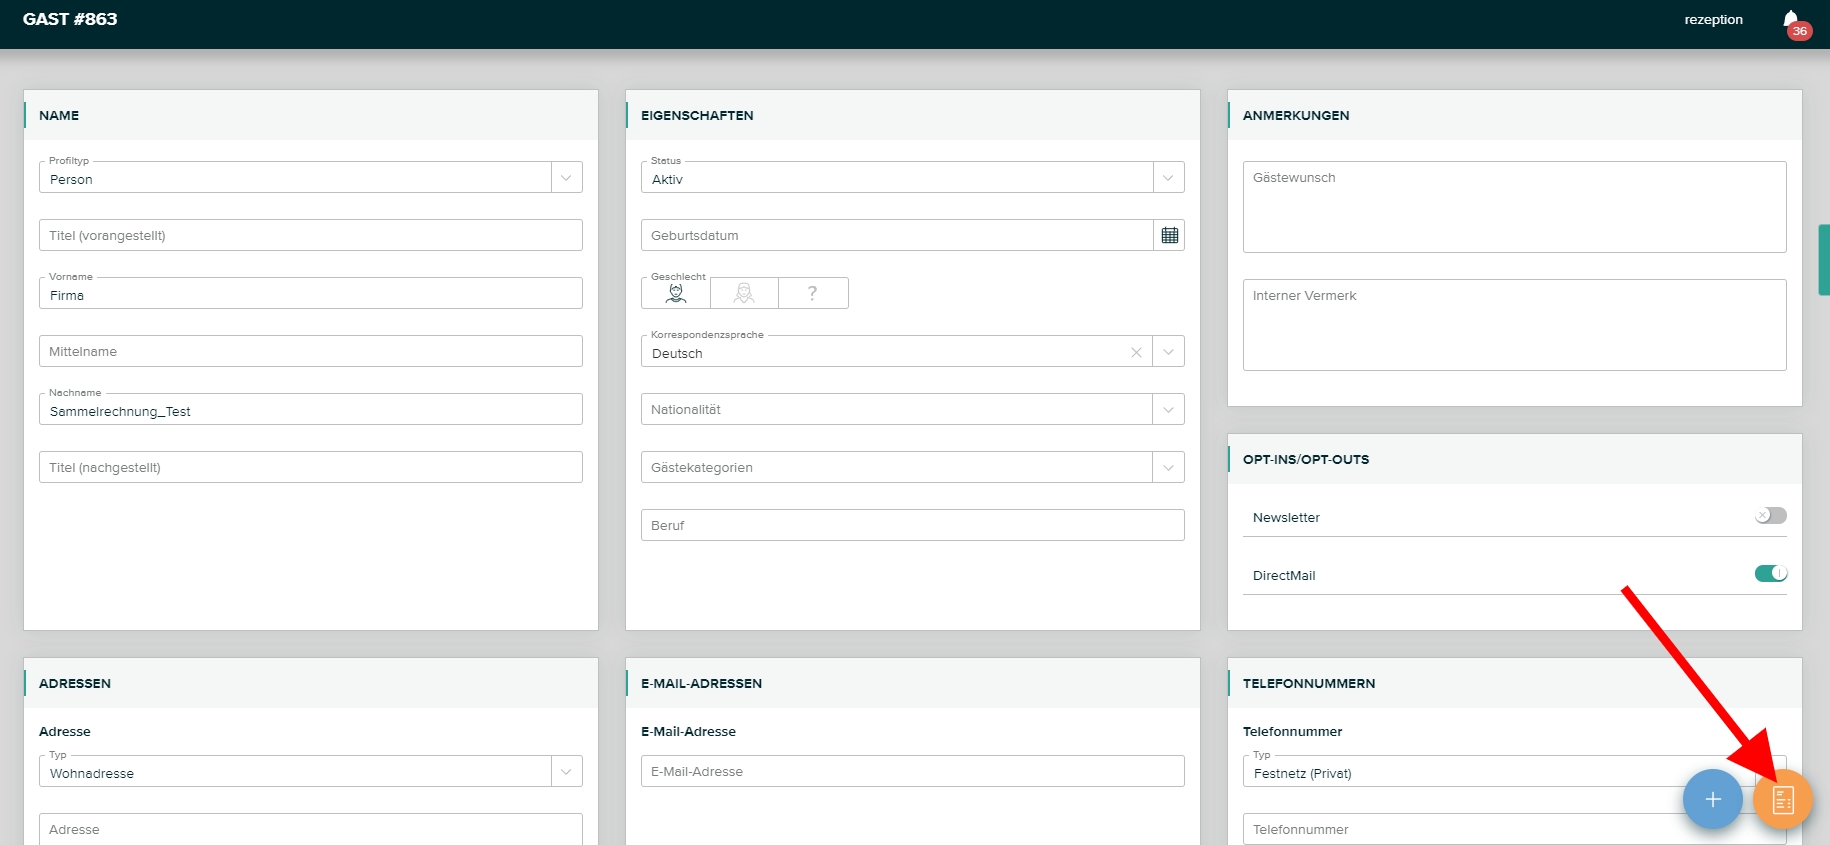Enable the Newsletter opt-in switch
The height and width of the screenshot is (845, 1830).
[1770, 516]
